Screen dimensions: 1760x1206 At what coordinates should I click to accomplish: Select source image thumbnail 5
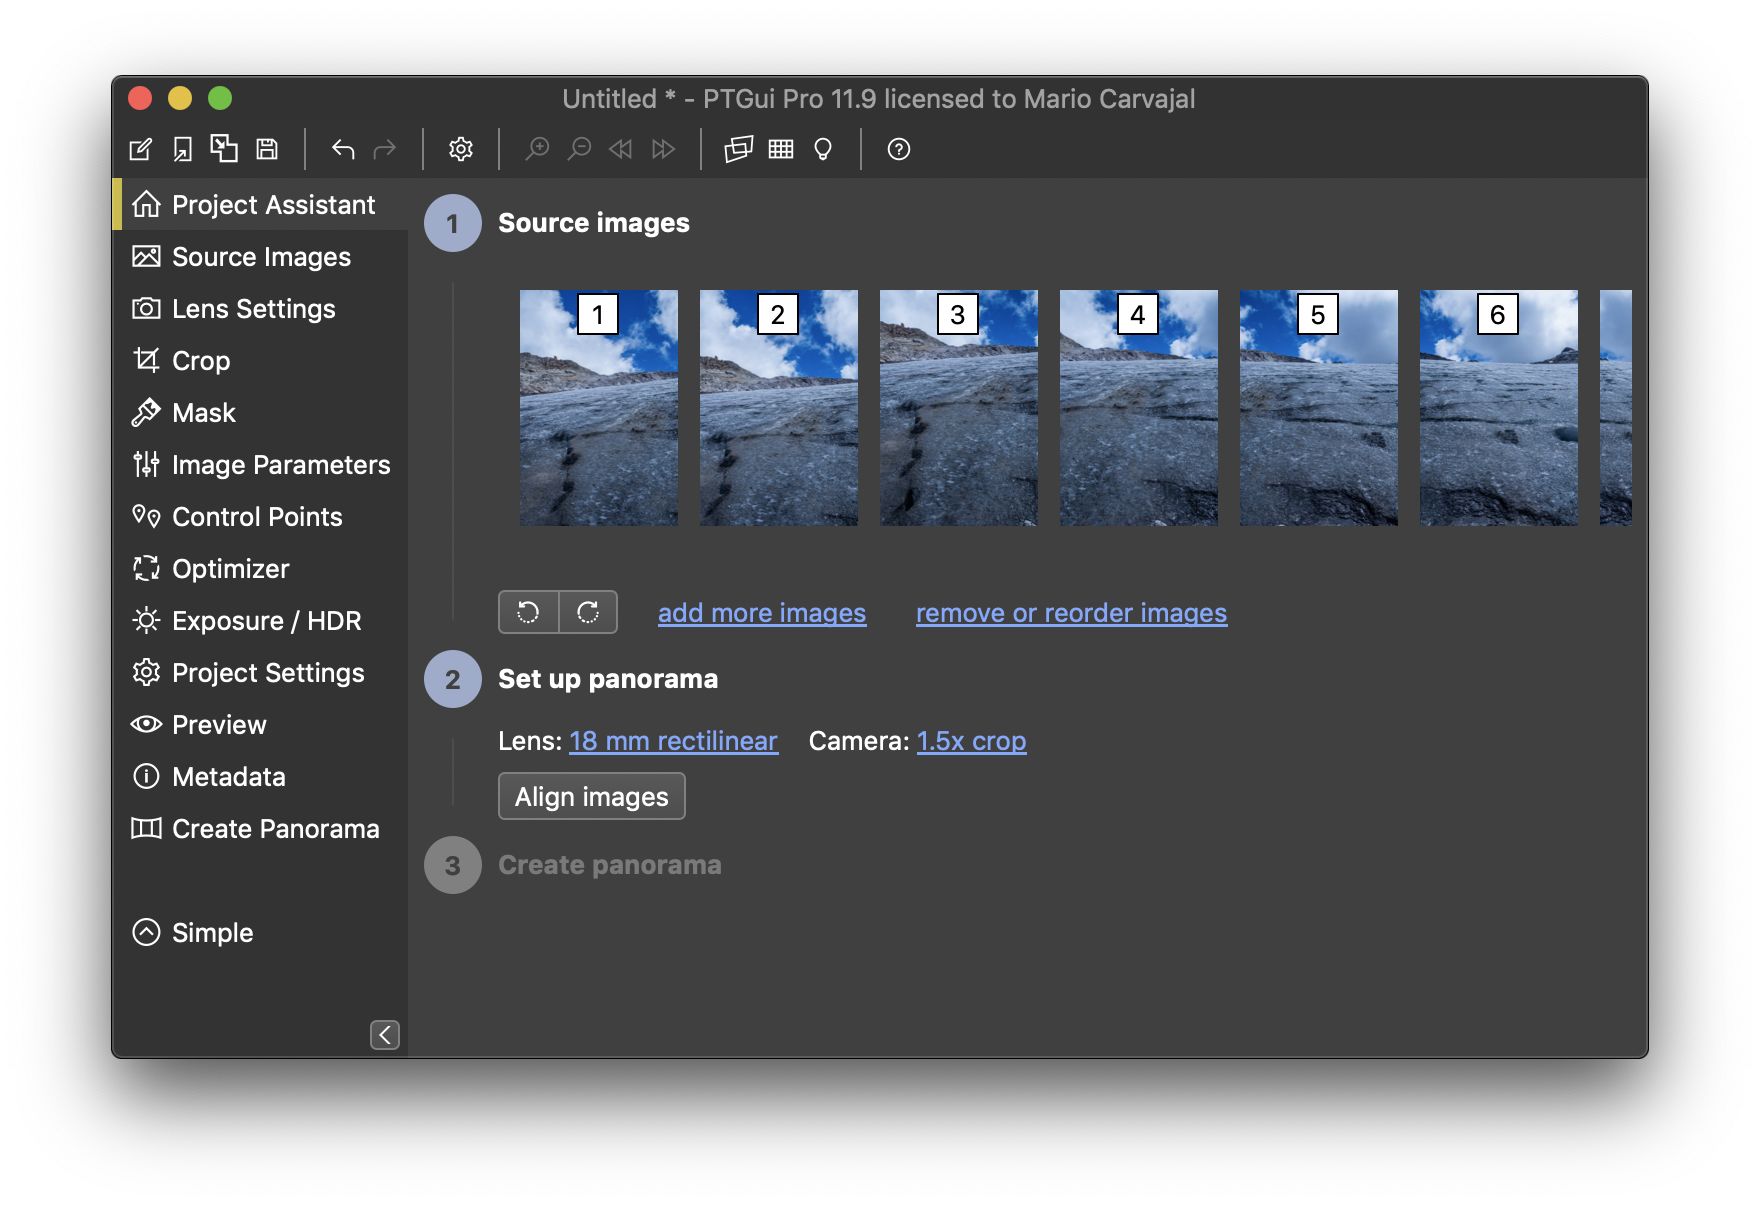coord(1319,408)
